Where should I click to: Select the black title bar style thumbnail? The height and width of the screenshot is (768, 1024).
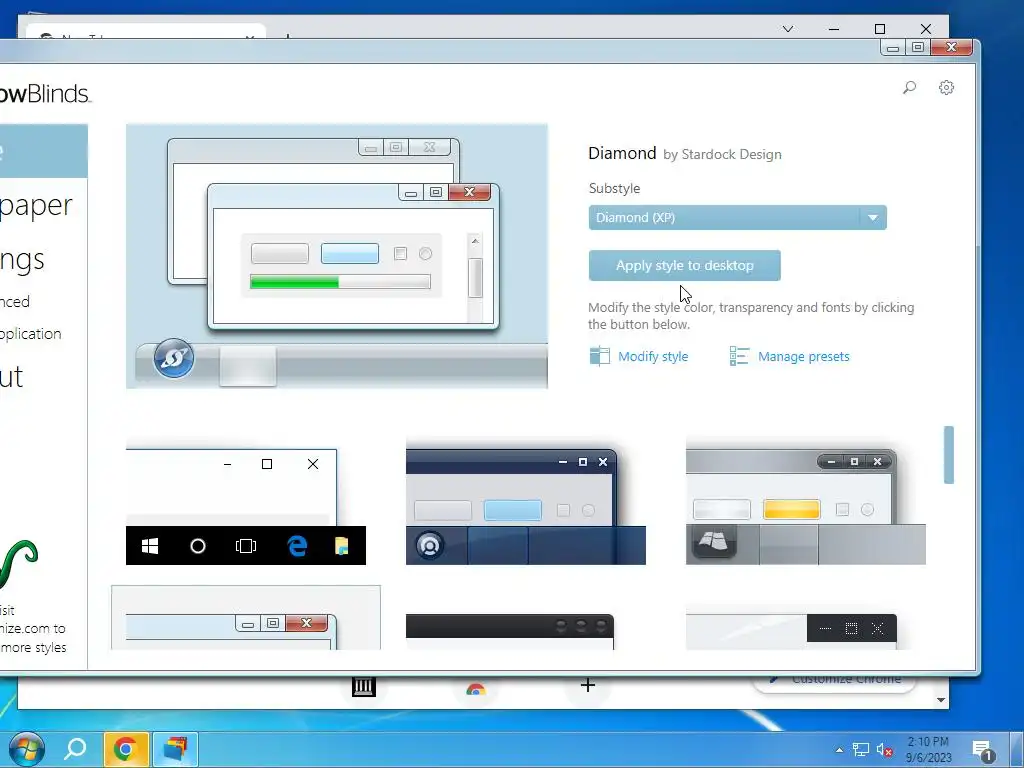click(x=509, y=632)
